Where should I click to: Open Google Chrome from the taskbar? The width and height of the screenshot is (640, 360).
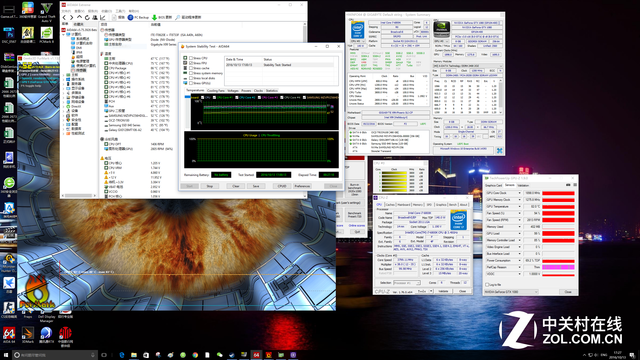pyautogui.click(x=195, y=355)
